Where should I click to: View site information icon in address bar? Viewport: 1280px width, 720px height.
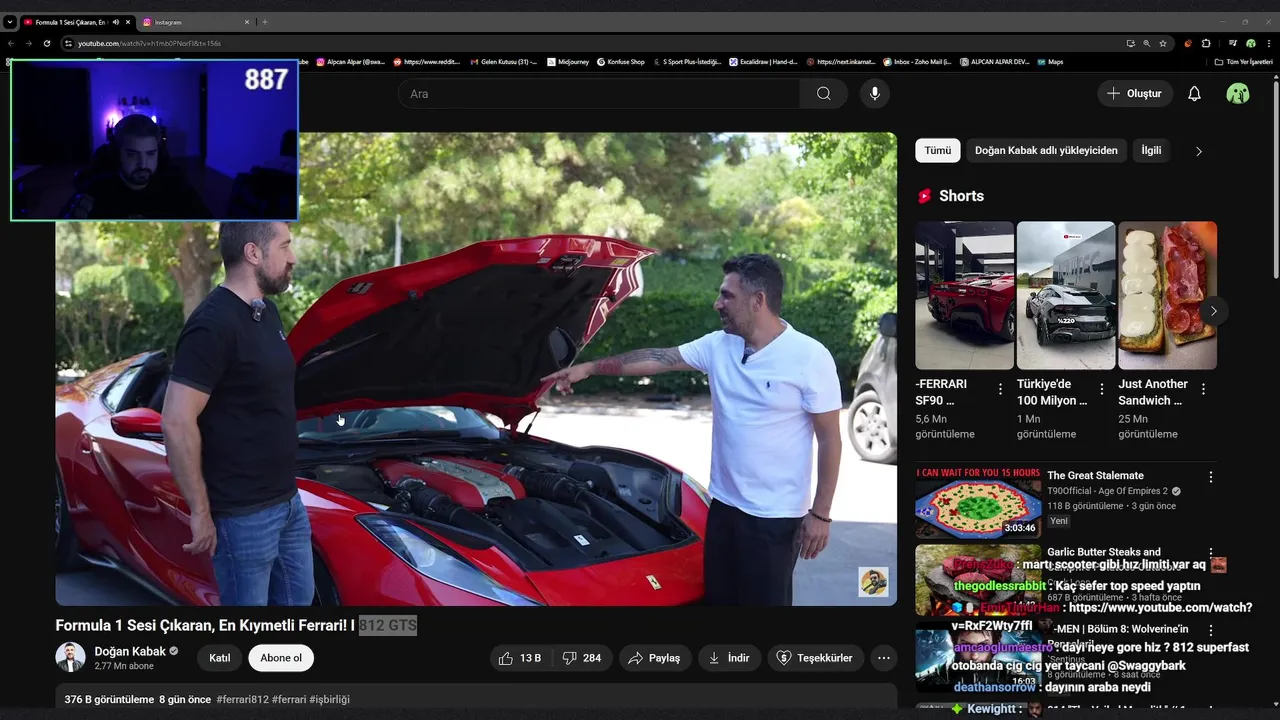coord(68,44)
